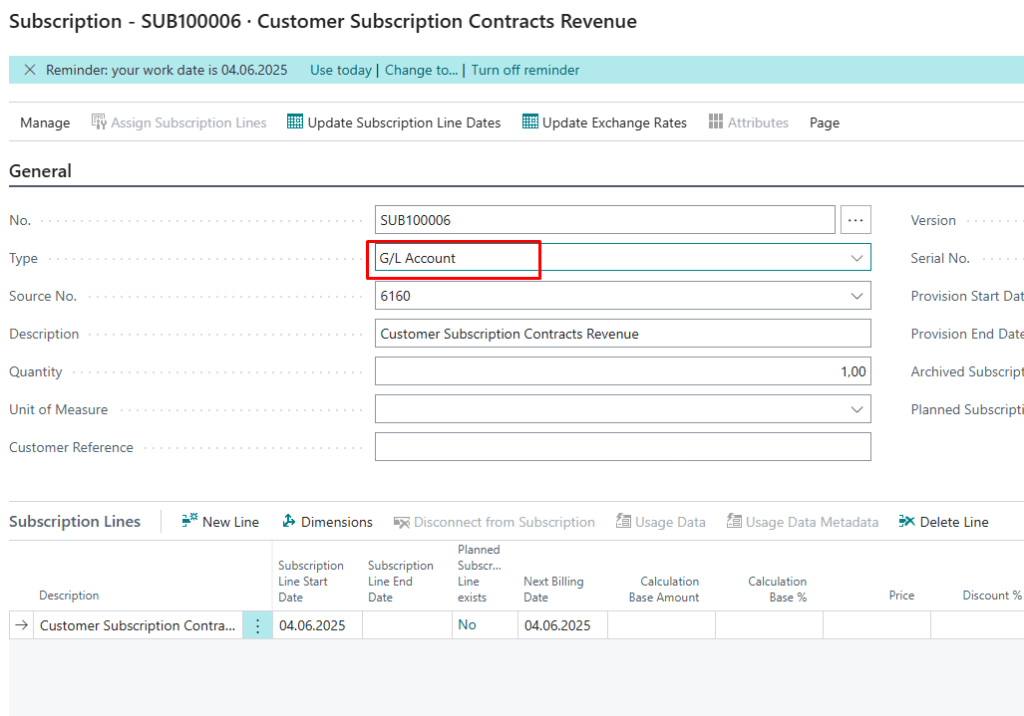
Task: Dismiss the work date reminder X icon
Action: [x=29, y=70]
